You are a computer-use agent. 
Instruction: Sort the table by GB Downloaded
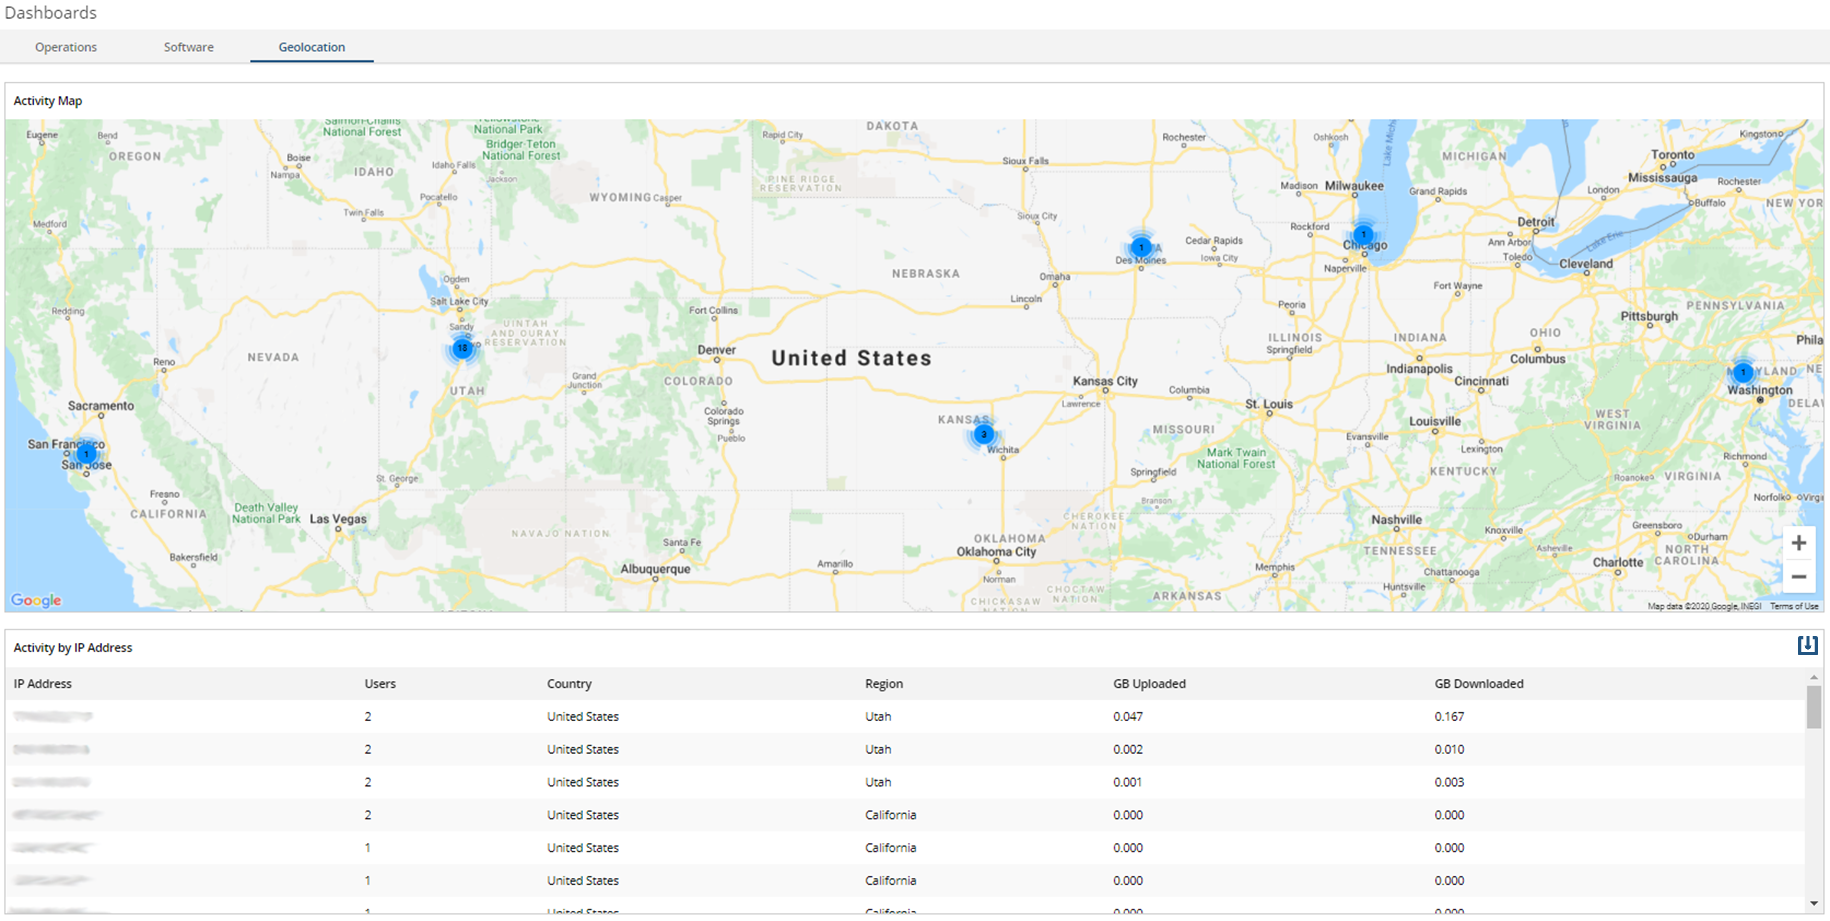click(x=1479, y=683)
